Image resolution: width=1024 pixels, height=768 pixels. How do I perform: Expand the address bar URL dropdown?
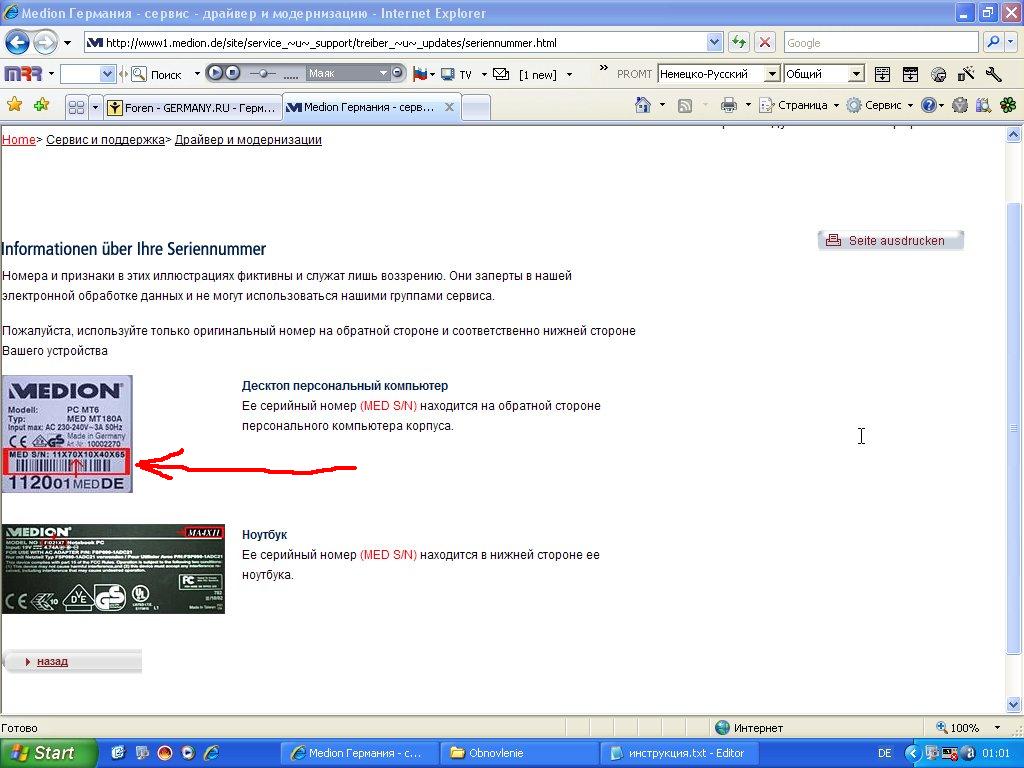coord(714,43)
